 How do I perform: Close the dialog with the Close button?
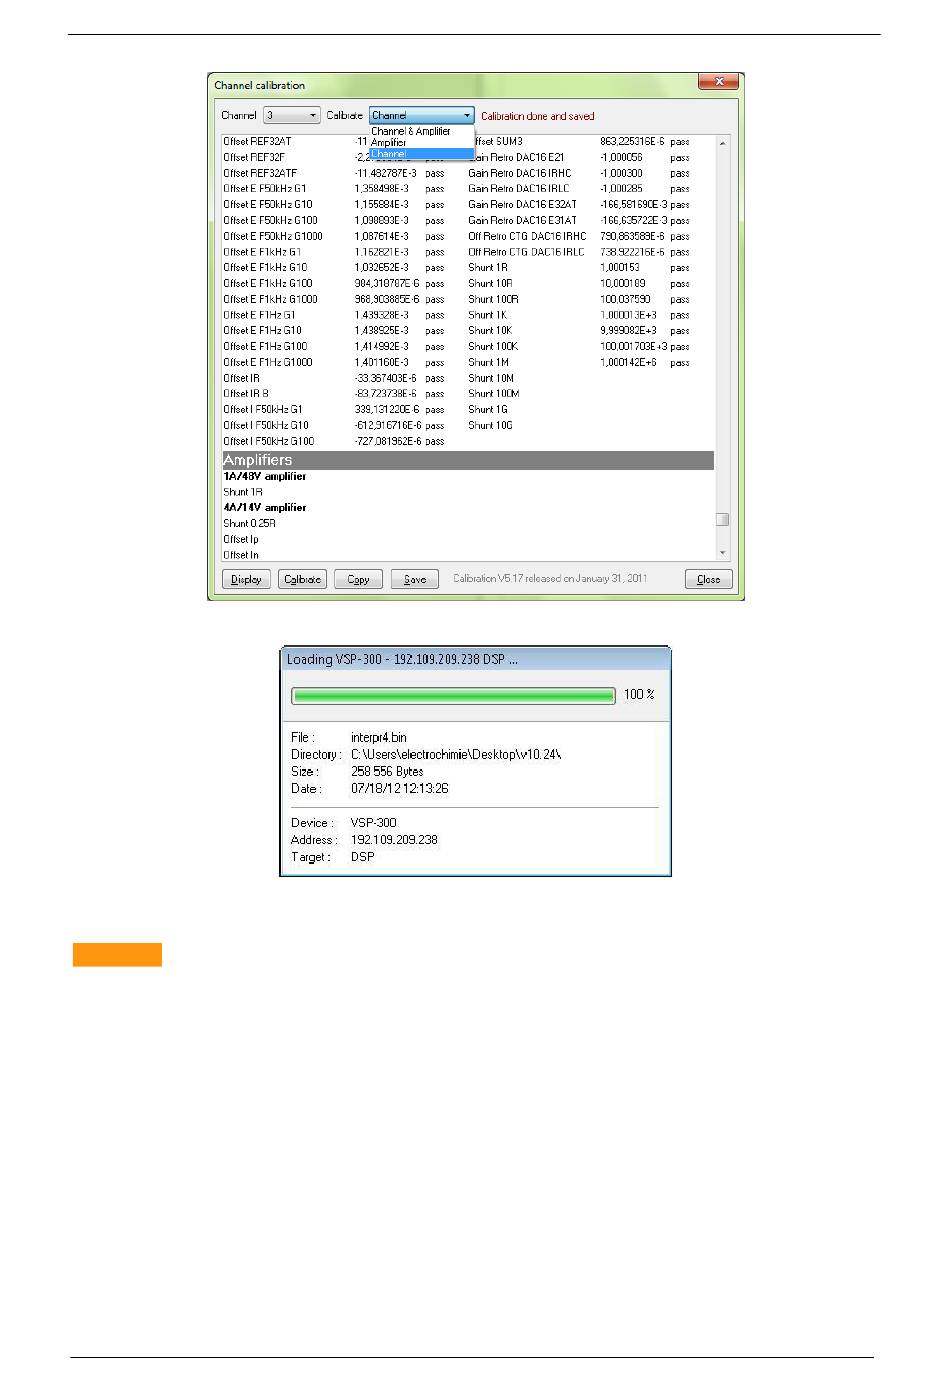[709, 580]
